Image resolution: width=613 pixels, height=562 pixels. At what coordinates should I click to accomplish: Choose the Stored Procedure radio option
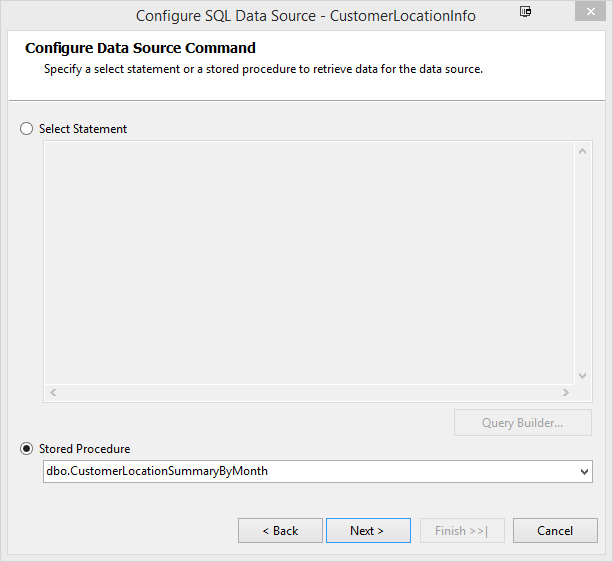[x=27, y=449]
